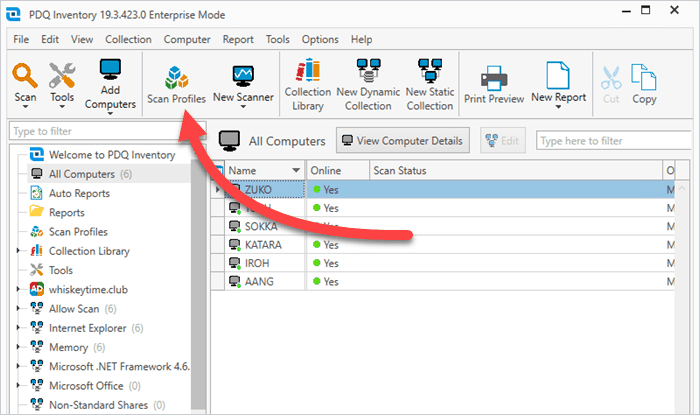
Task: Open Collection Library toolbar button
Action: tap(308, 84)
